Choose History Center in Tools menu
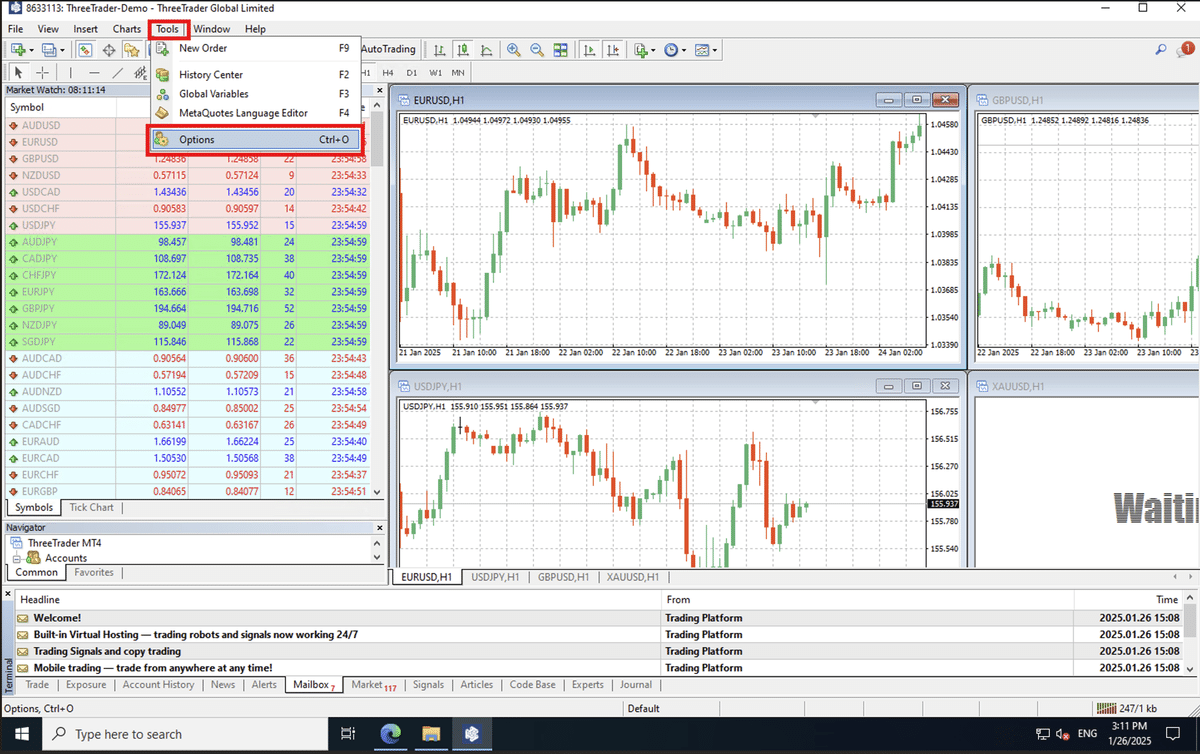Image resolution: width=1200 pixels, height=754 pixels. click(x=256, y=75)
